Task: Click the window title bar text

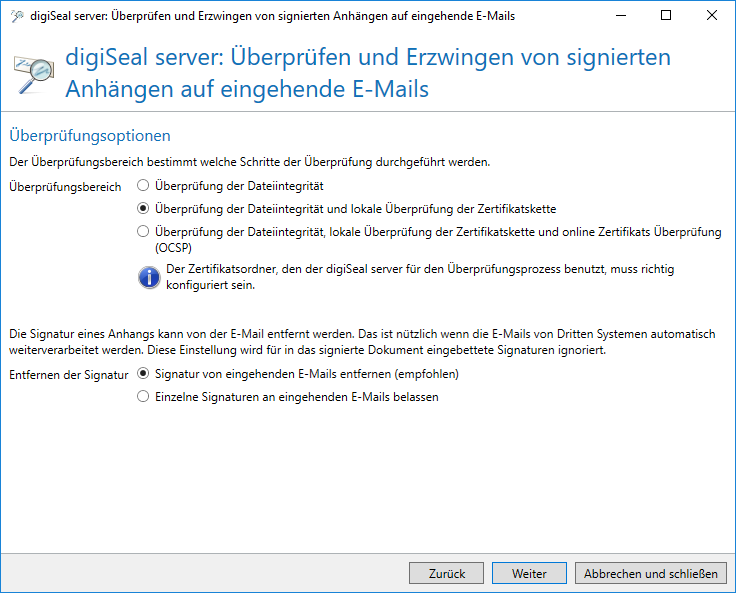Action: pyautogui.click(x=272, y=16)
